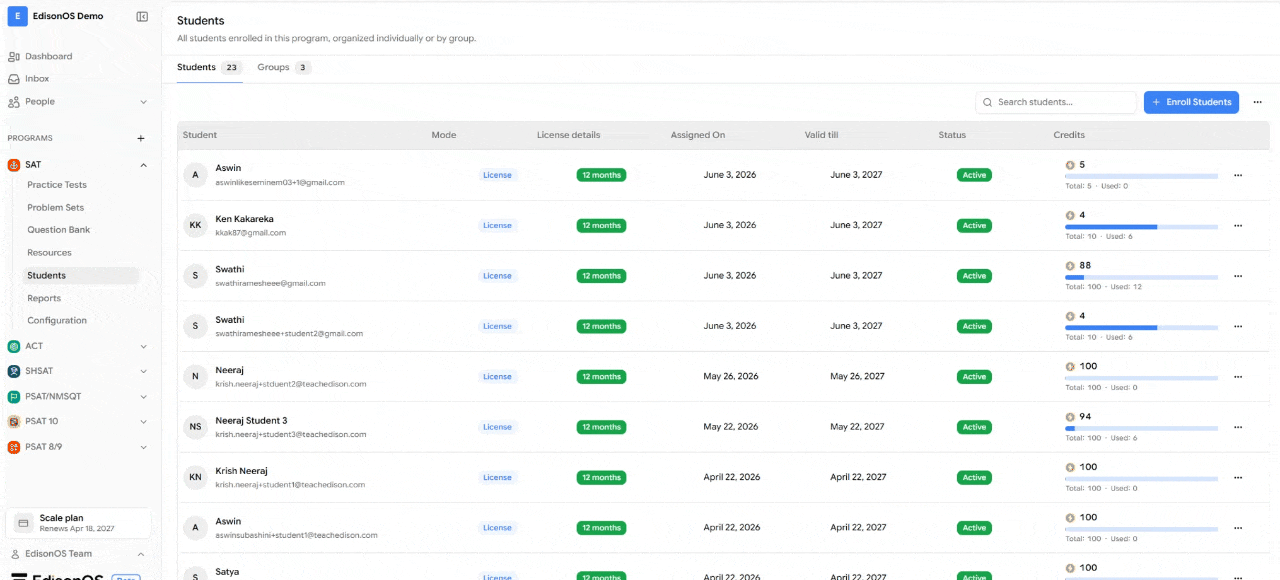Screen dimensions: 1280x580
Task: Click the Valid till column header
Action: tap(821, 135)
